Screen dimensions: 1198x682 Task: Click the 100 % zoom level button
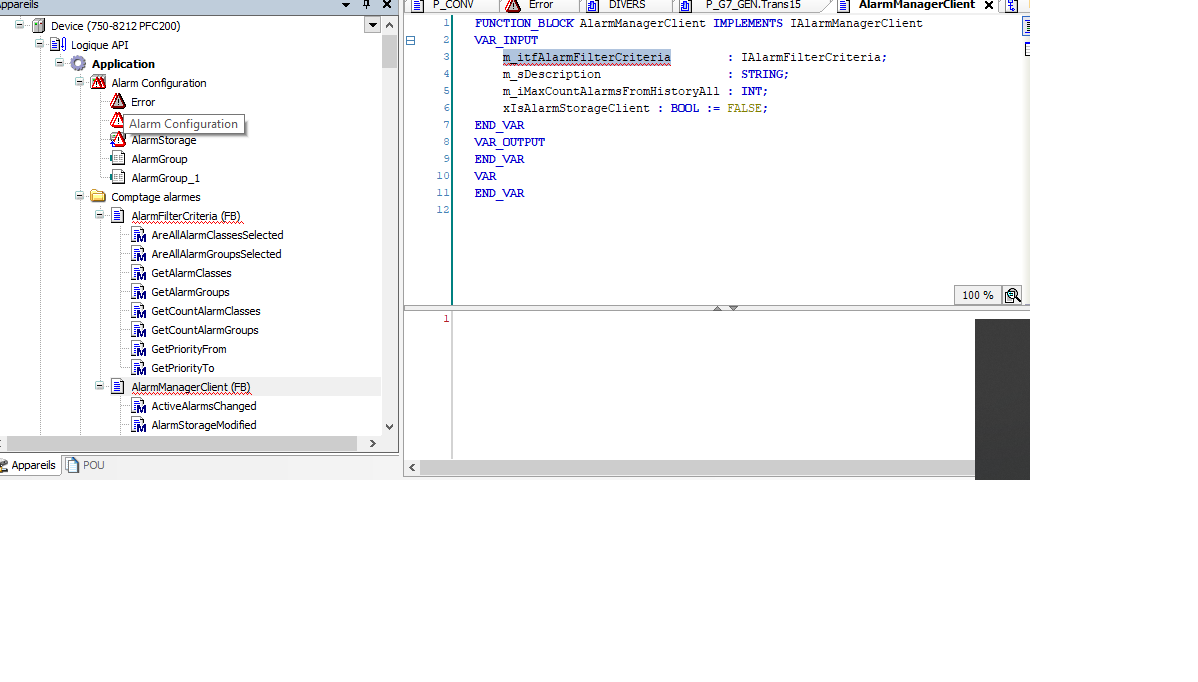(977, 295)
